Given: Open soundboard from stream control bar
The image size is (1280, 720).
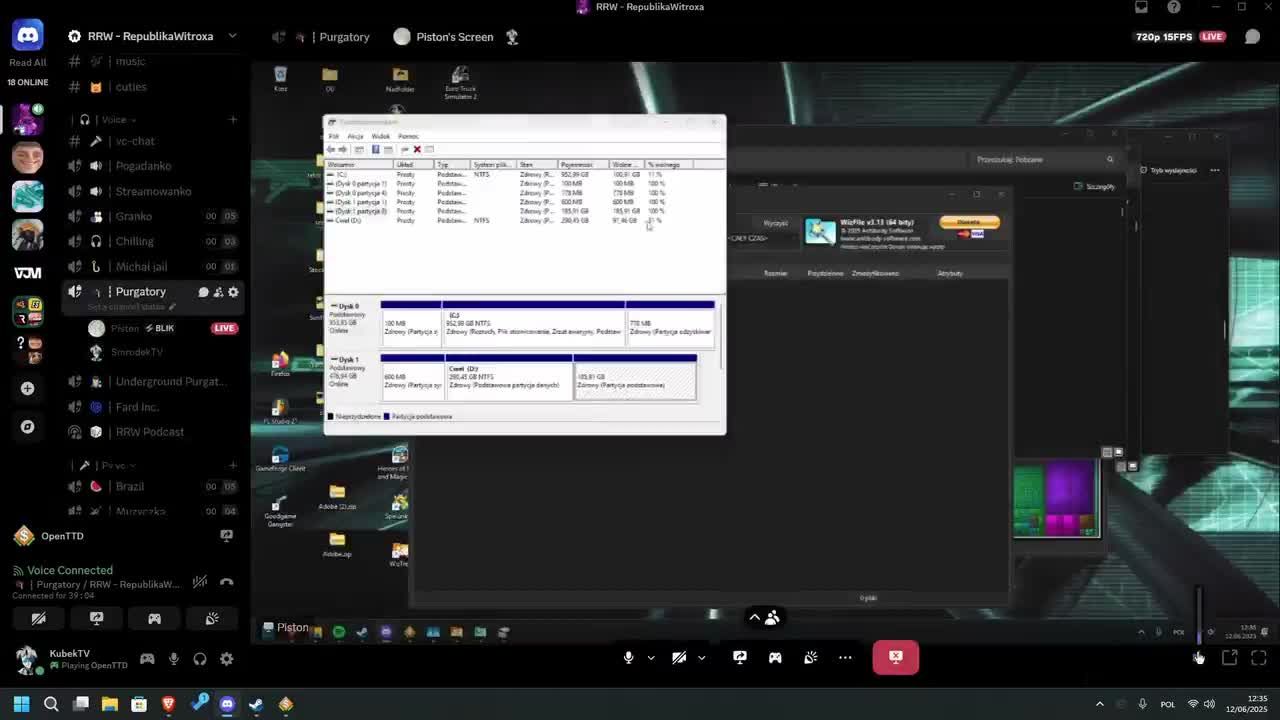Looking at the screenshot, I should point(811,657).
